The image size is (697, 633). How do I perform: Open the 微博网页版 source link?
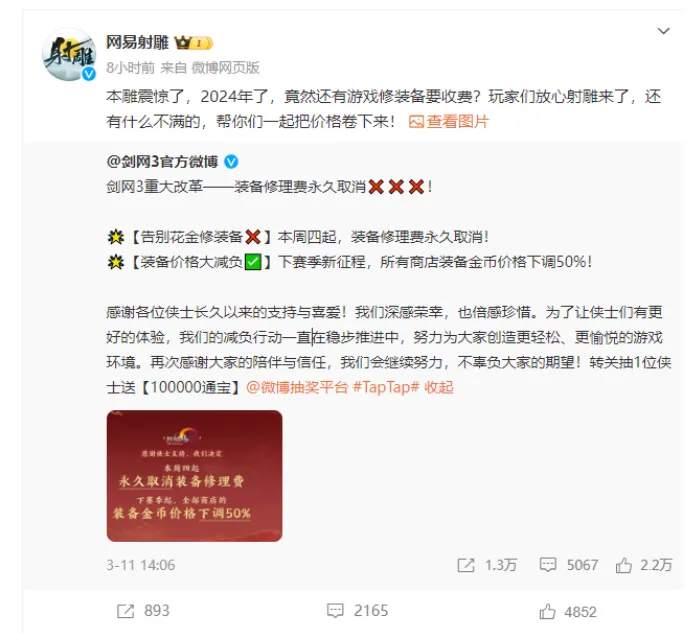click(225, 68)
